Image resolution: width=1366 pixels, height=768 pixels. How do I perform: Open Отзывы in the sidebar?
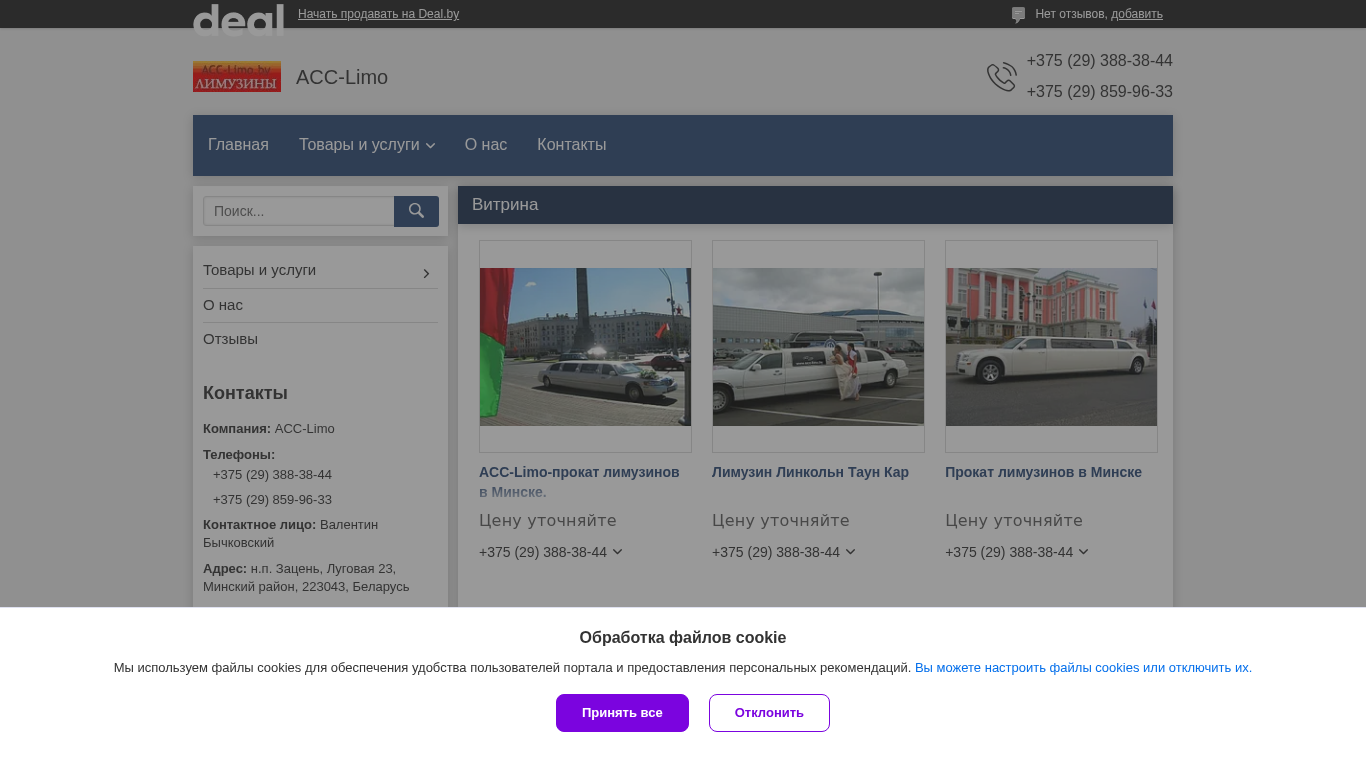tap(230, 339)
